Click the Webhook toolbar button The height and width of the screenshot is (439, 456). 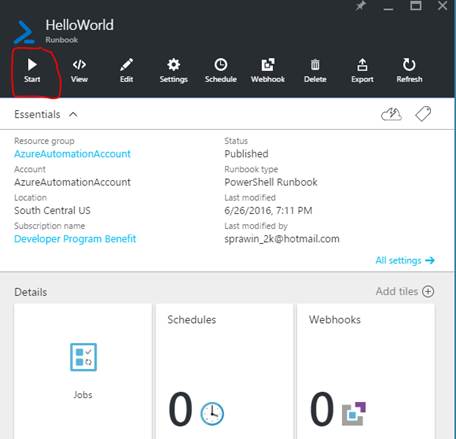268,71
